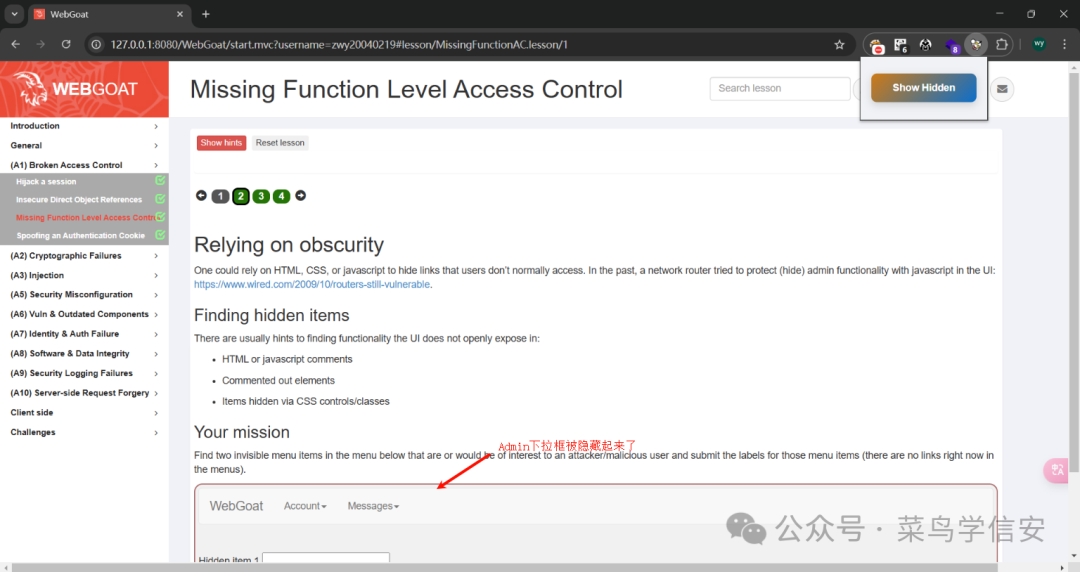
Task: Jump to lesson page 1
Action: (220, 196)
